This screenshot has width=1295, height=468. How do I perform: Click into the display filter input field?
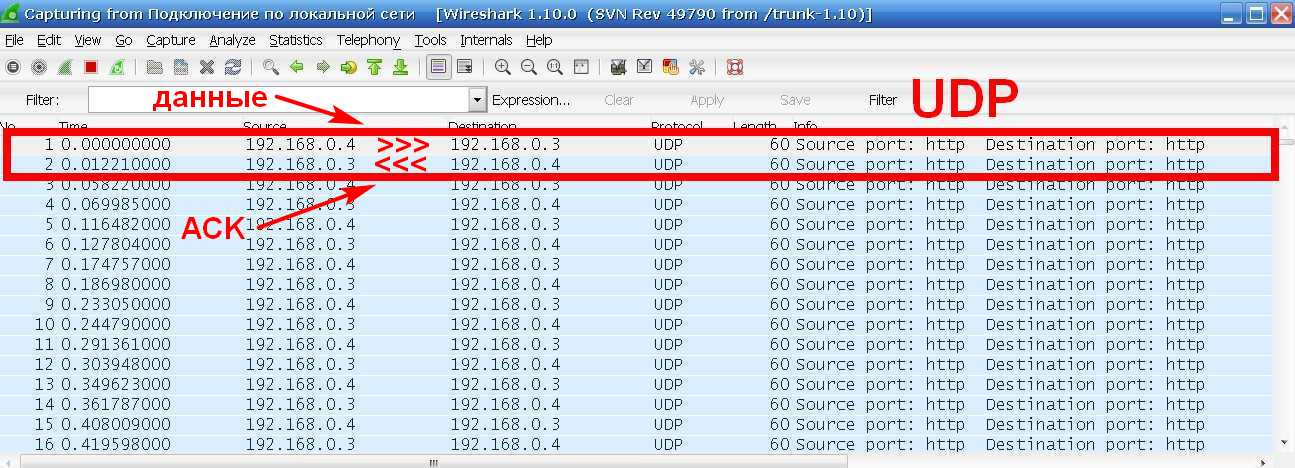click(278, 100)
